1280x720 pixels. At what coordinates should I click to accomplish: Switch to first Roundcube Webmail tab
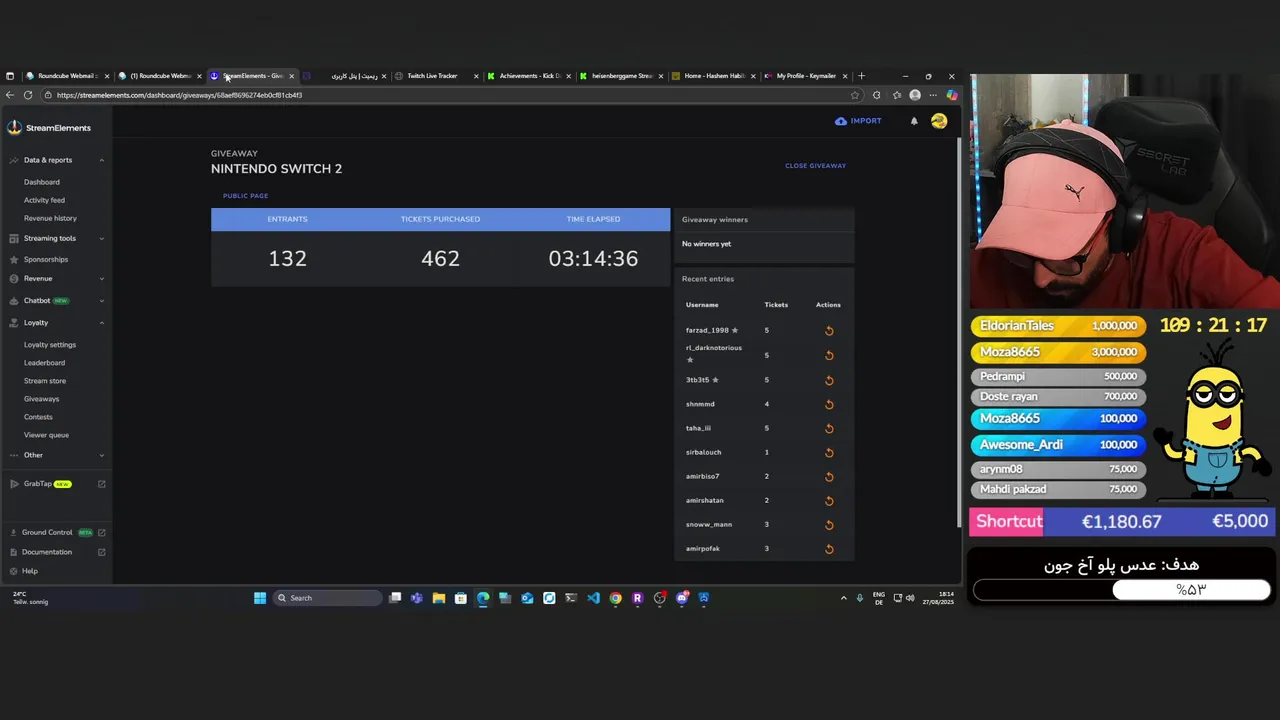point(67,76)
